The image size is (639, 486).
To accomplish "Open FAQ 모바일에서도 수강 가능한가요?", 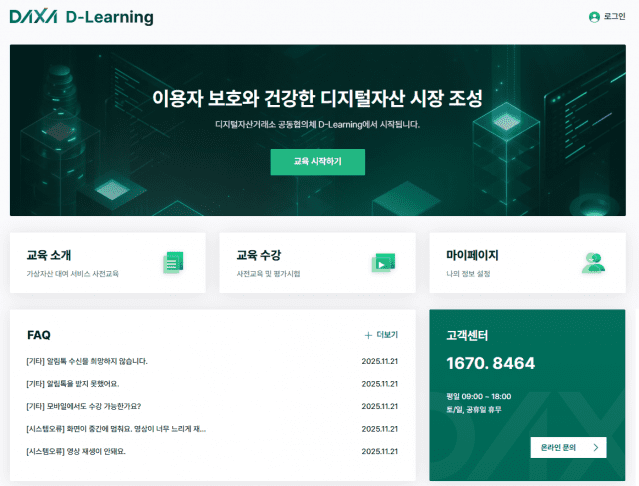I will (x=84, y=406).
